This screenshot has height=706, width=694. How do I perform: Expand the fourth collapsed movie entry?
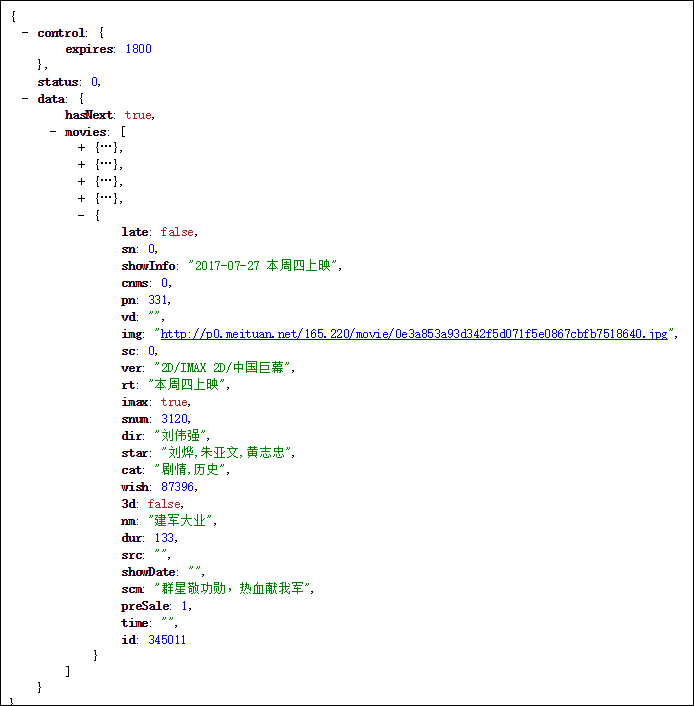pyautogui.click(x=82, y=198)
